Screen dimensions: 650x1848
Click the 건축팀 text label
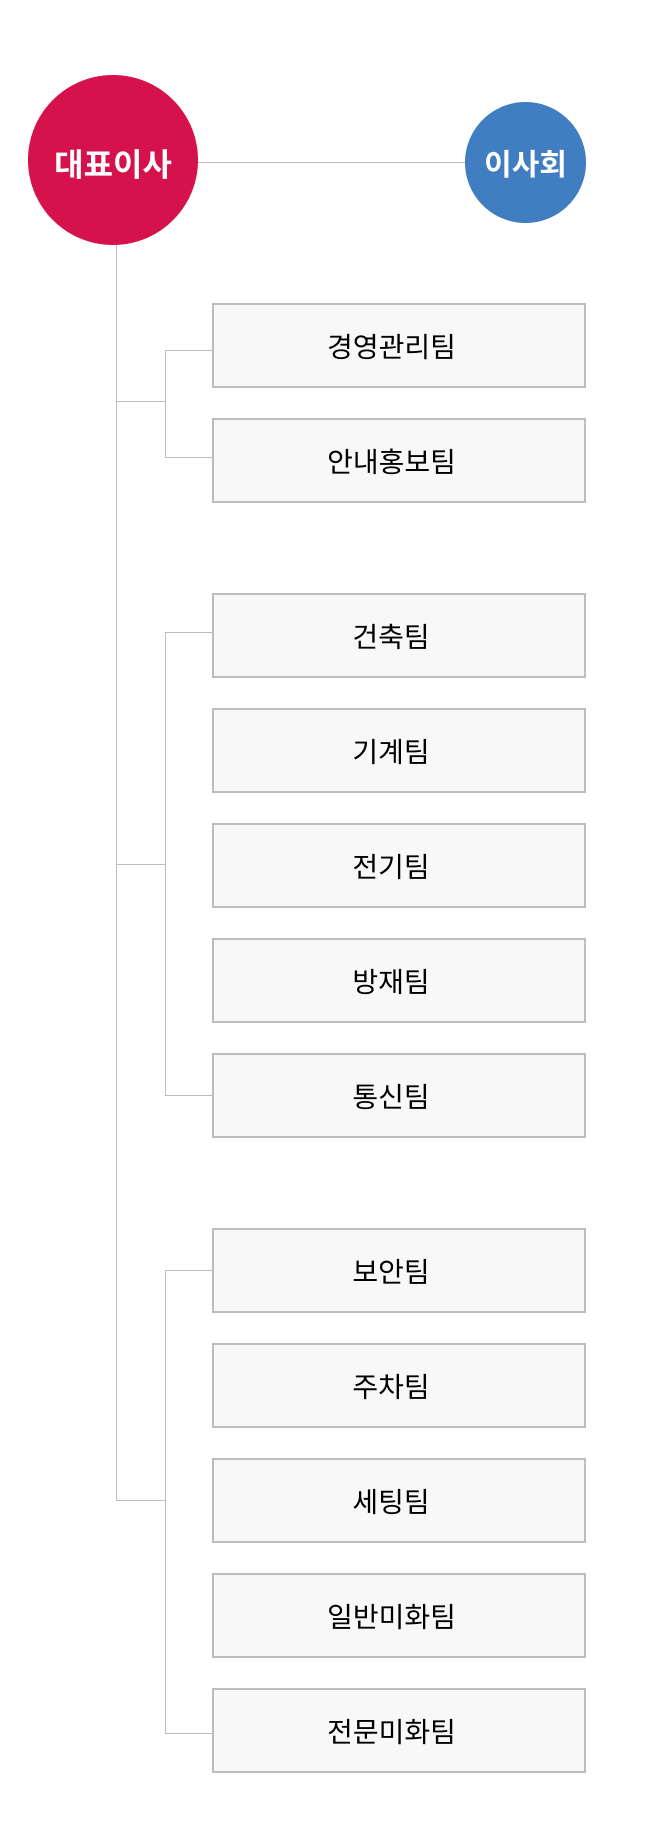point(391,636)
